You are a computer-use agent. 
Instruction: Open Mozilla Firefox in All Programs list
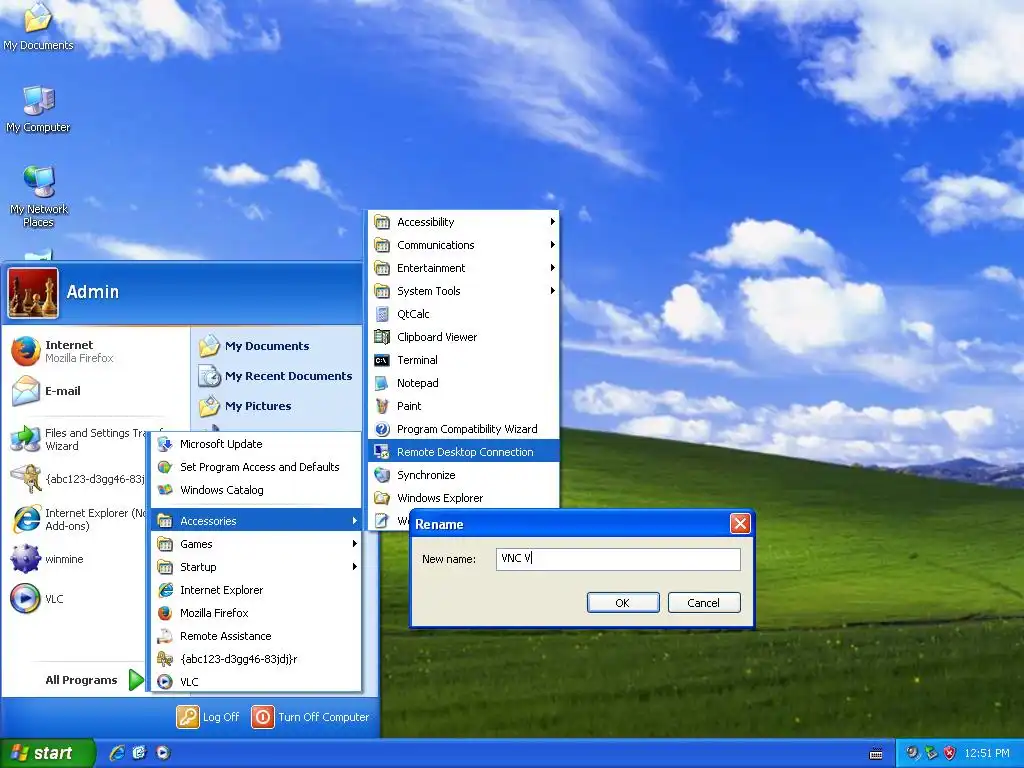tap(256, 613)
